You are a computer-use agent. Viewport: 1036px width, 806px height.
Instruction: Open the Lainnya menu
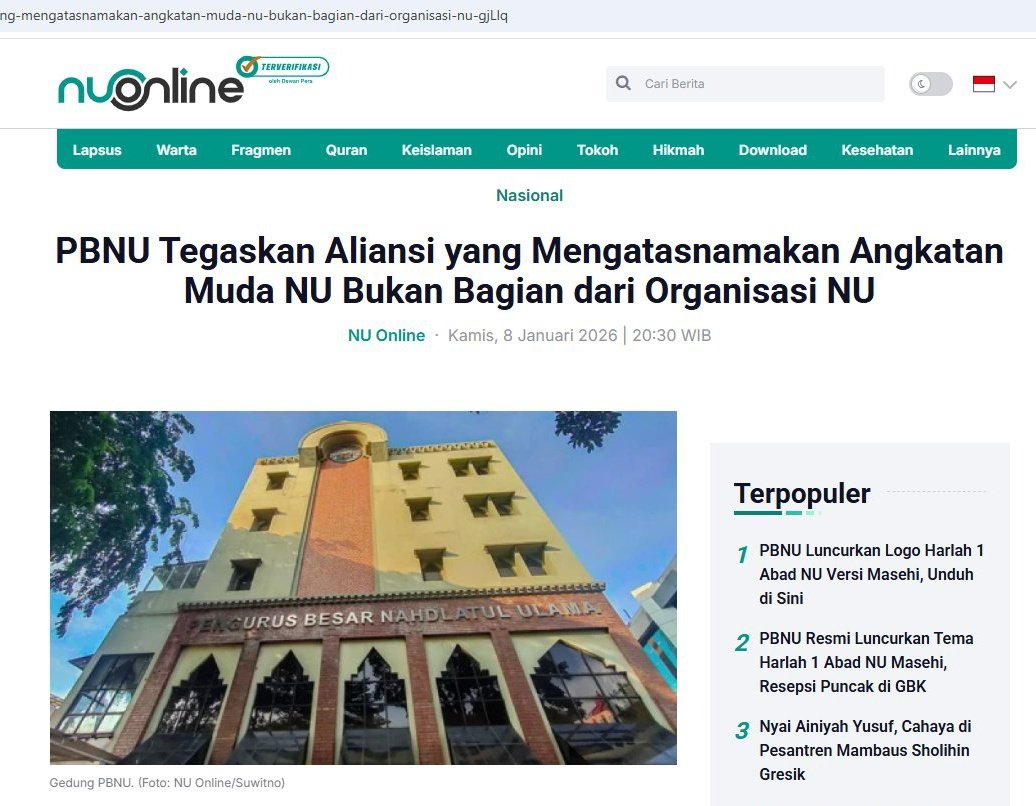[974, 149]
